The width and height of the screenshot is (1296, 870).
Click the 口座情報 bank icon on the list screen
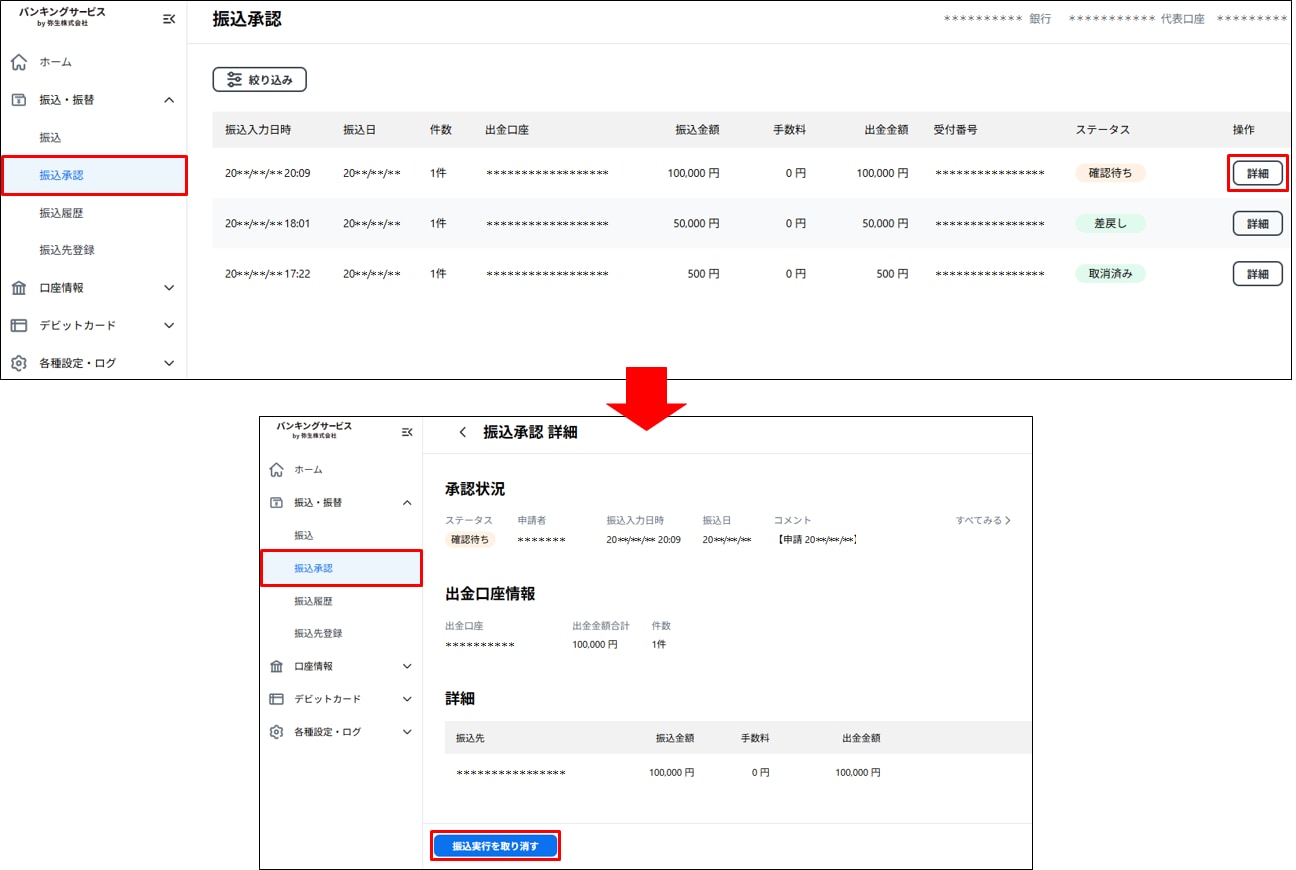click(x=18, y=288)
